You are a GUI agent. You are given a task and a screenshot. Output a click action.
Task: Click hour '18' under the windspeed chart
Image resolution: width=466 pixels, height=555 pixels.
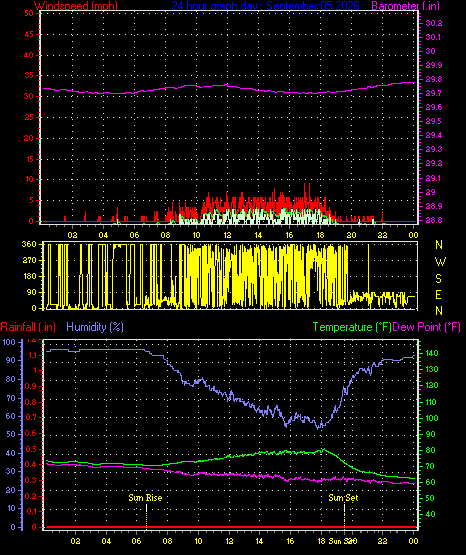point(320,235)
